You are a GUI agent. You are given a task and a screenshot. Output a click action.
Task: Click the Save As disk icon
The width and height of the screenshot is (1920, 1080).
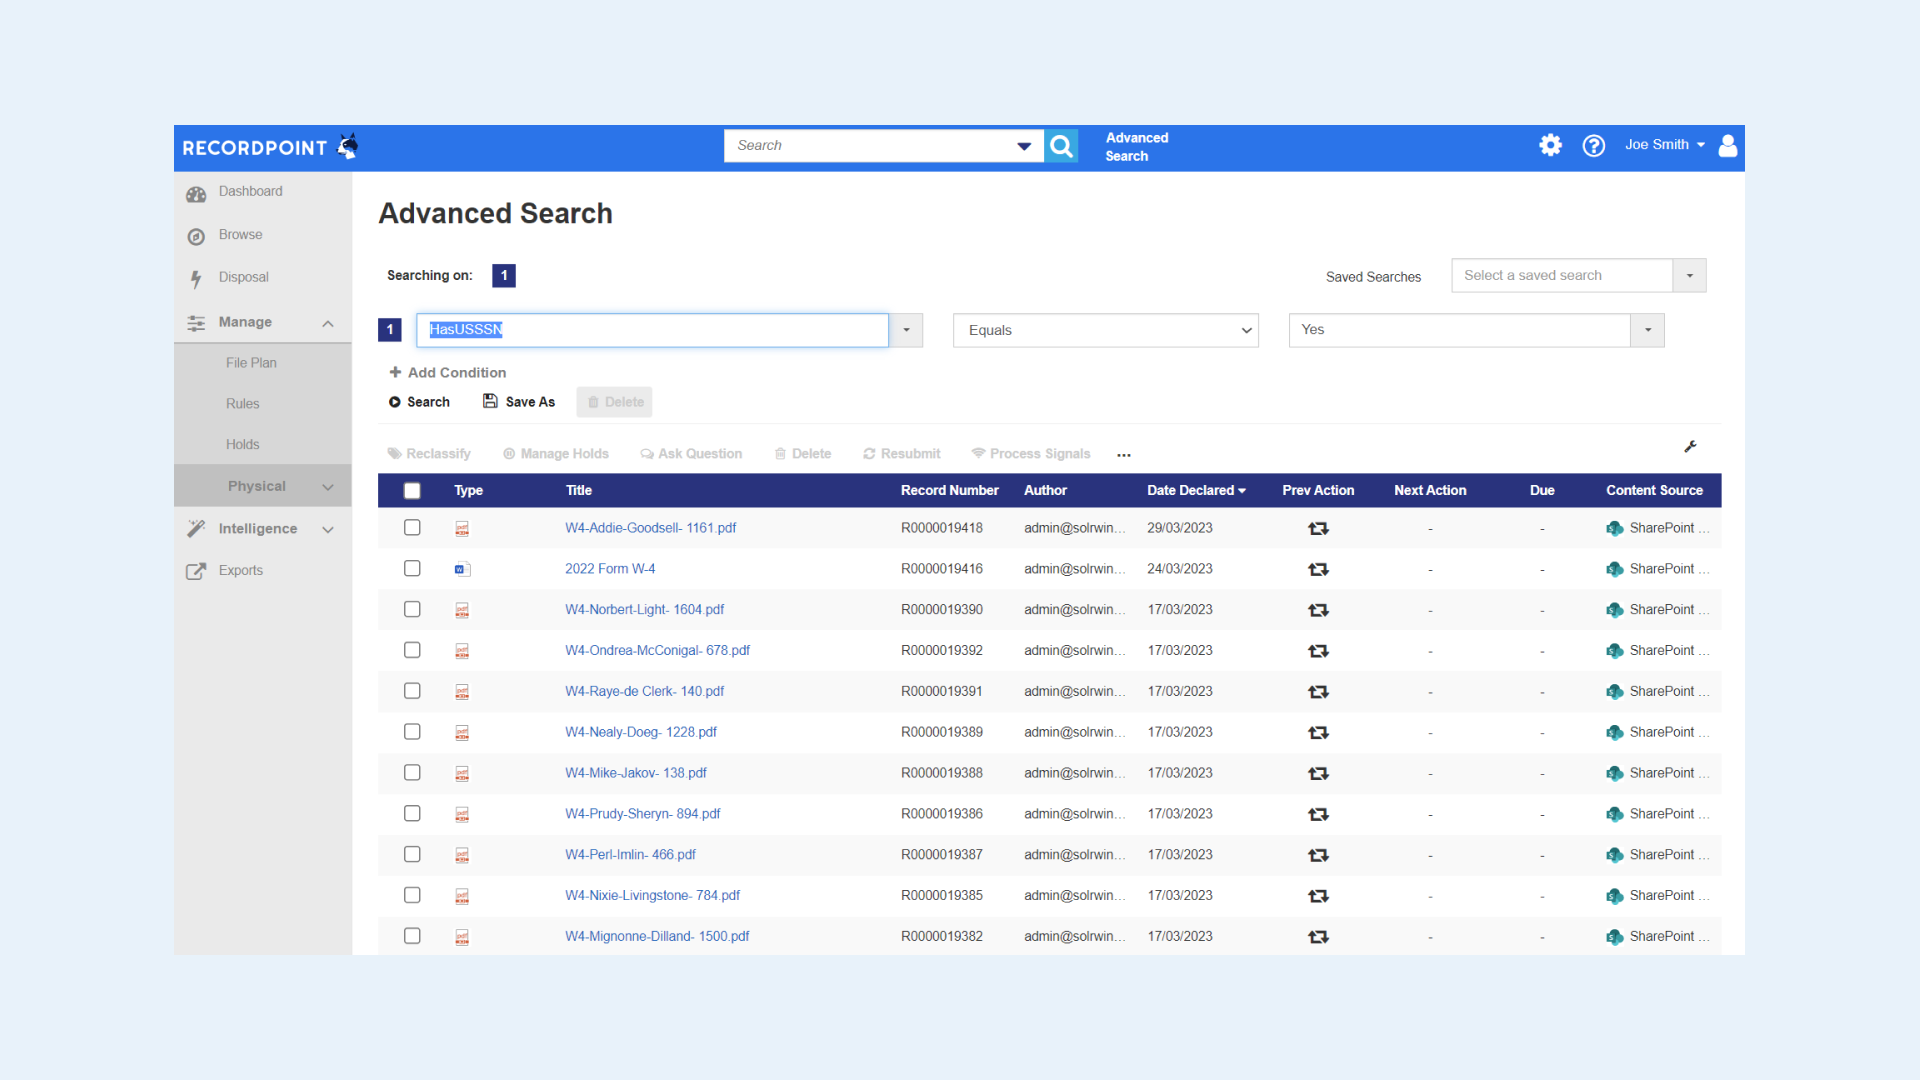[x=490, y=401]
